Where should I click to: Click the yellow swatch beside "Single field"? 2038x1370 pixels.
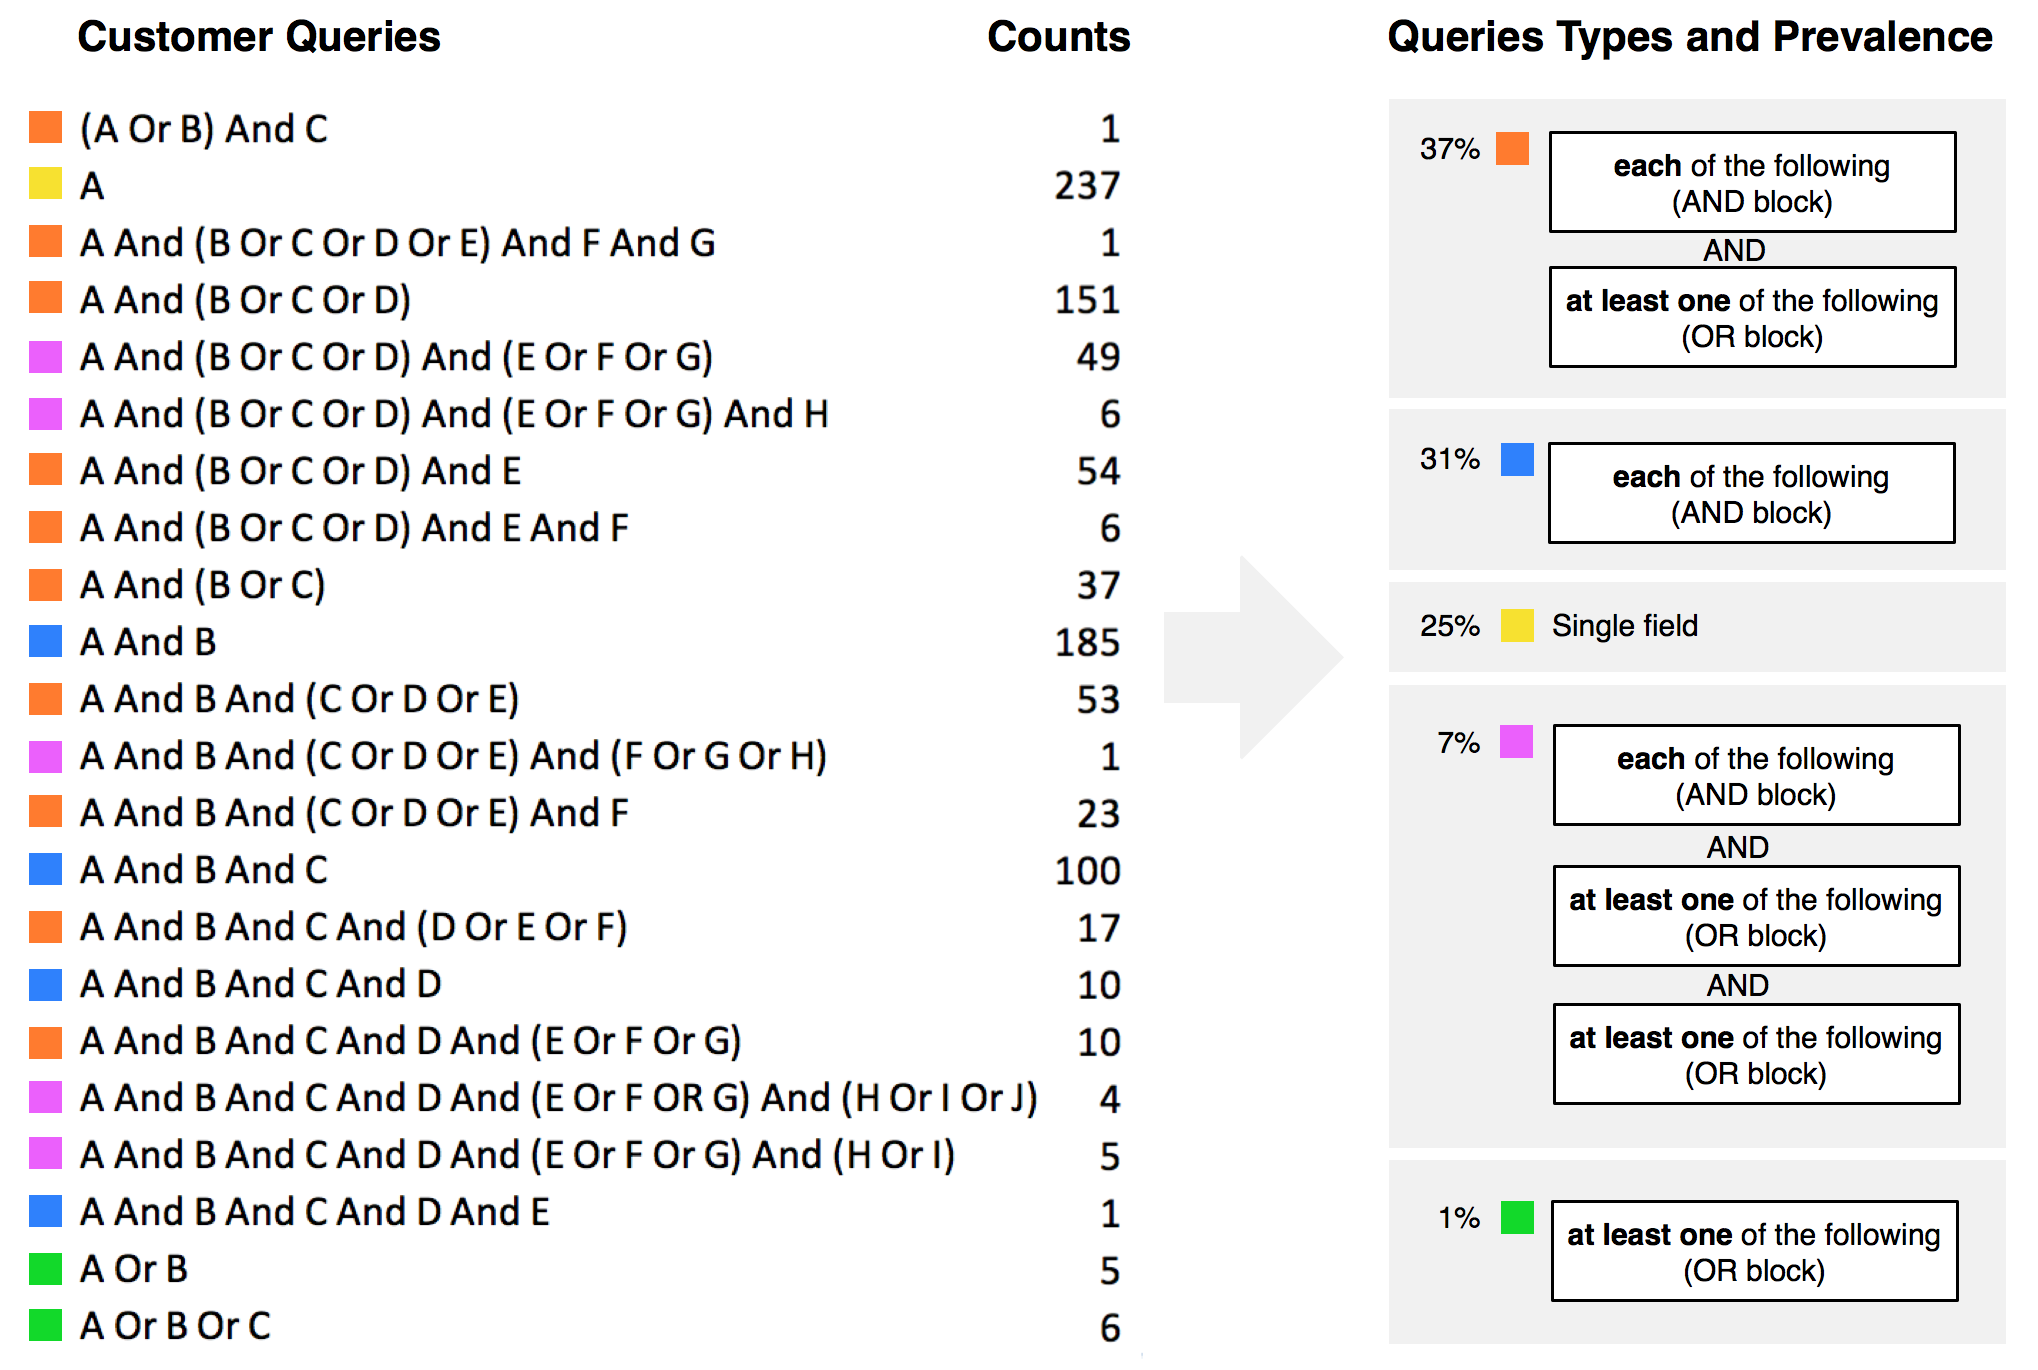point(1517,626)
